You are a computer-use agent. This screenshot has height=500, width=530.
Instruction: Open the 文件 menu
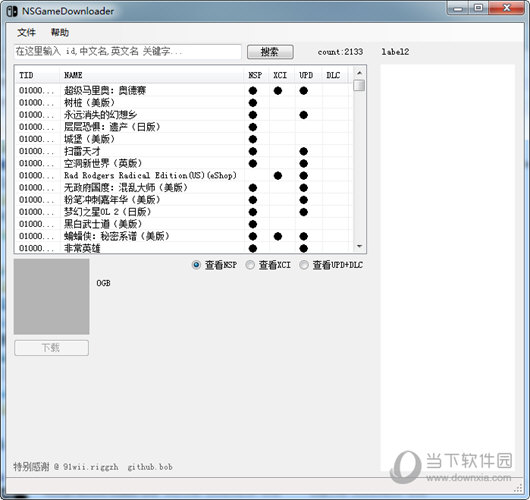pyautogui.click(x=26, y=32)
